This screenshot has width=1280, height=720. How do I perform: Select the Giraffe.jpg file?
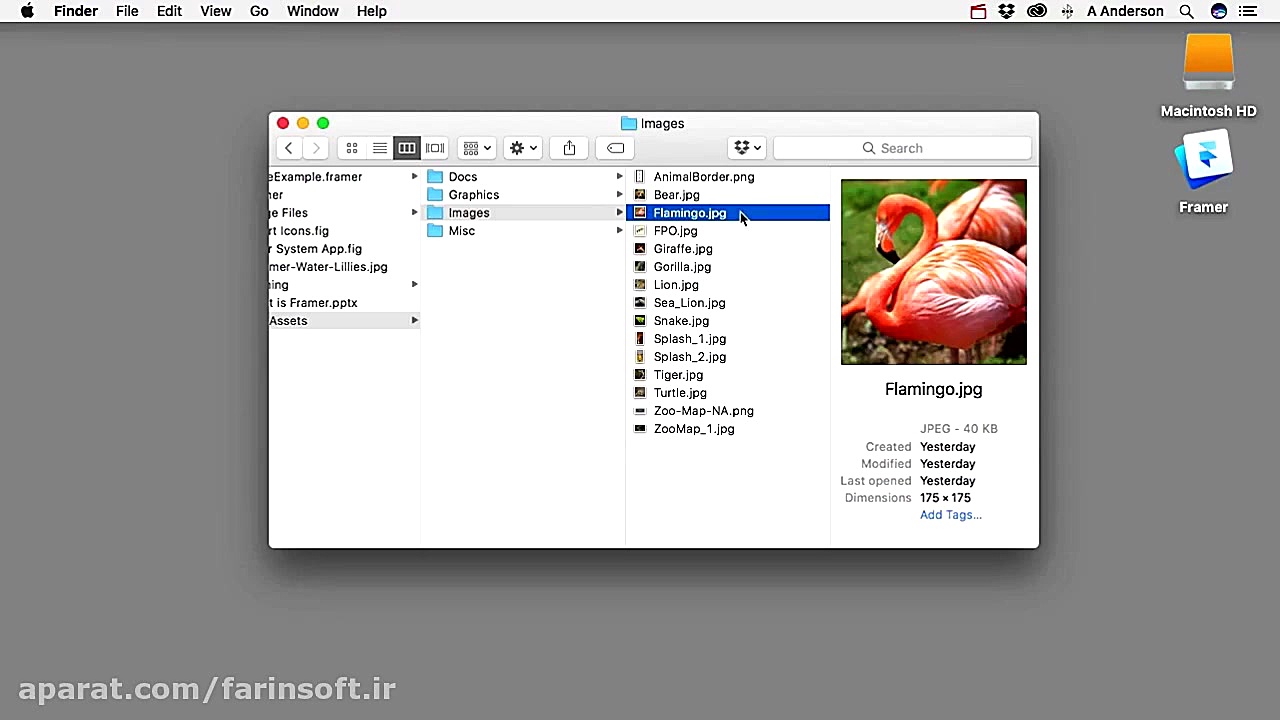point(683,249)
